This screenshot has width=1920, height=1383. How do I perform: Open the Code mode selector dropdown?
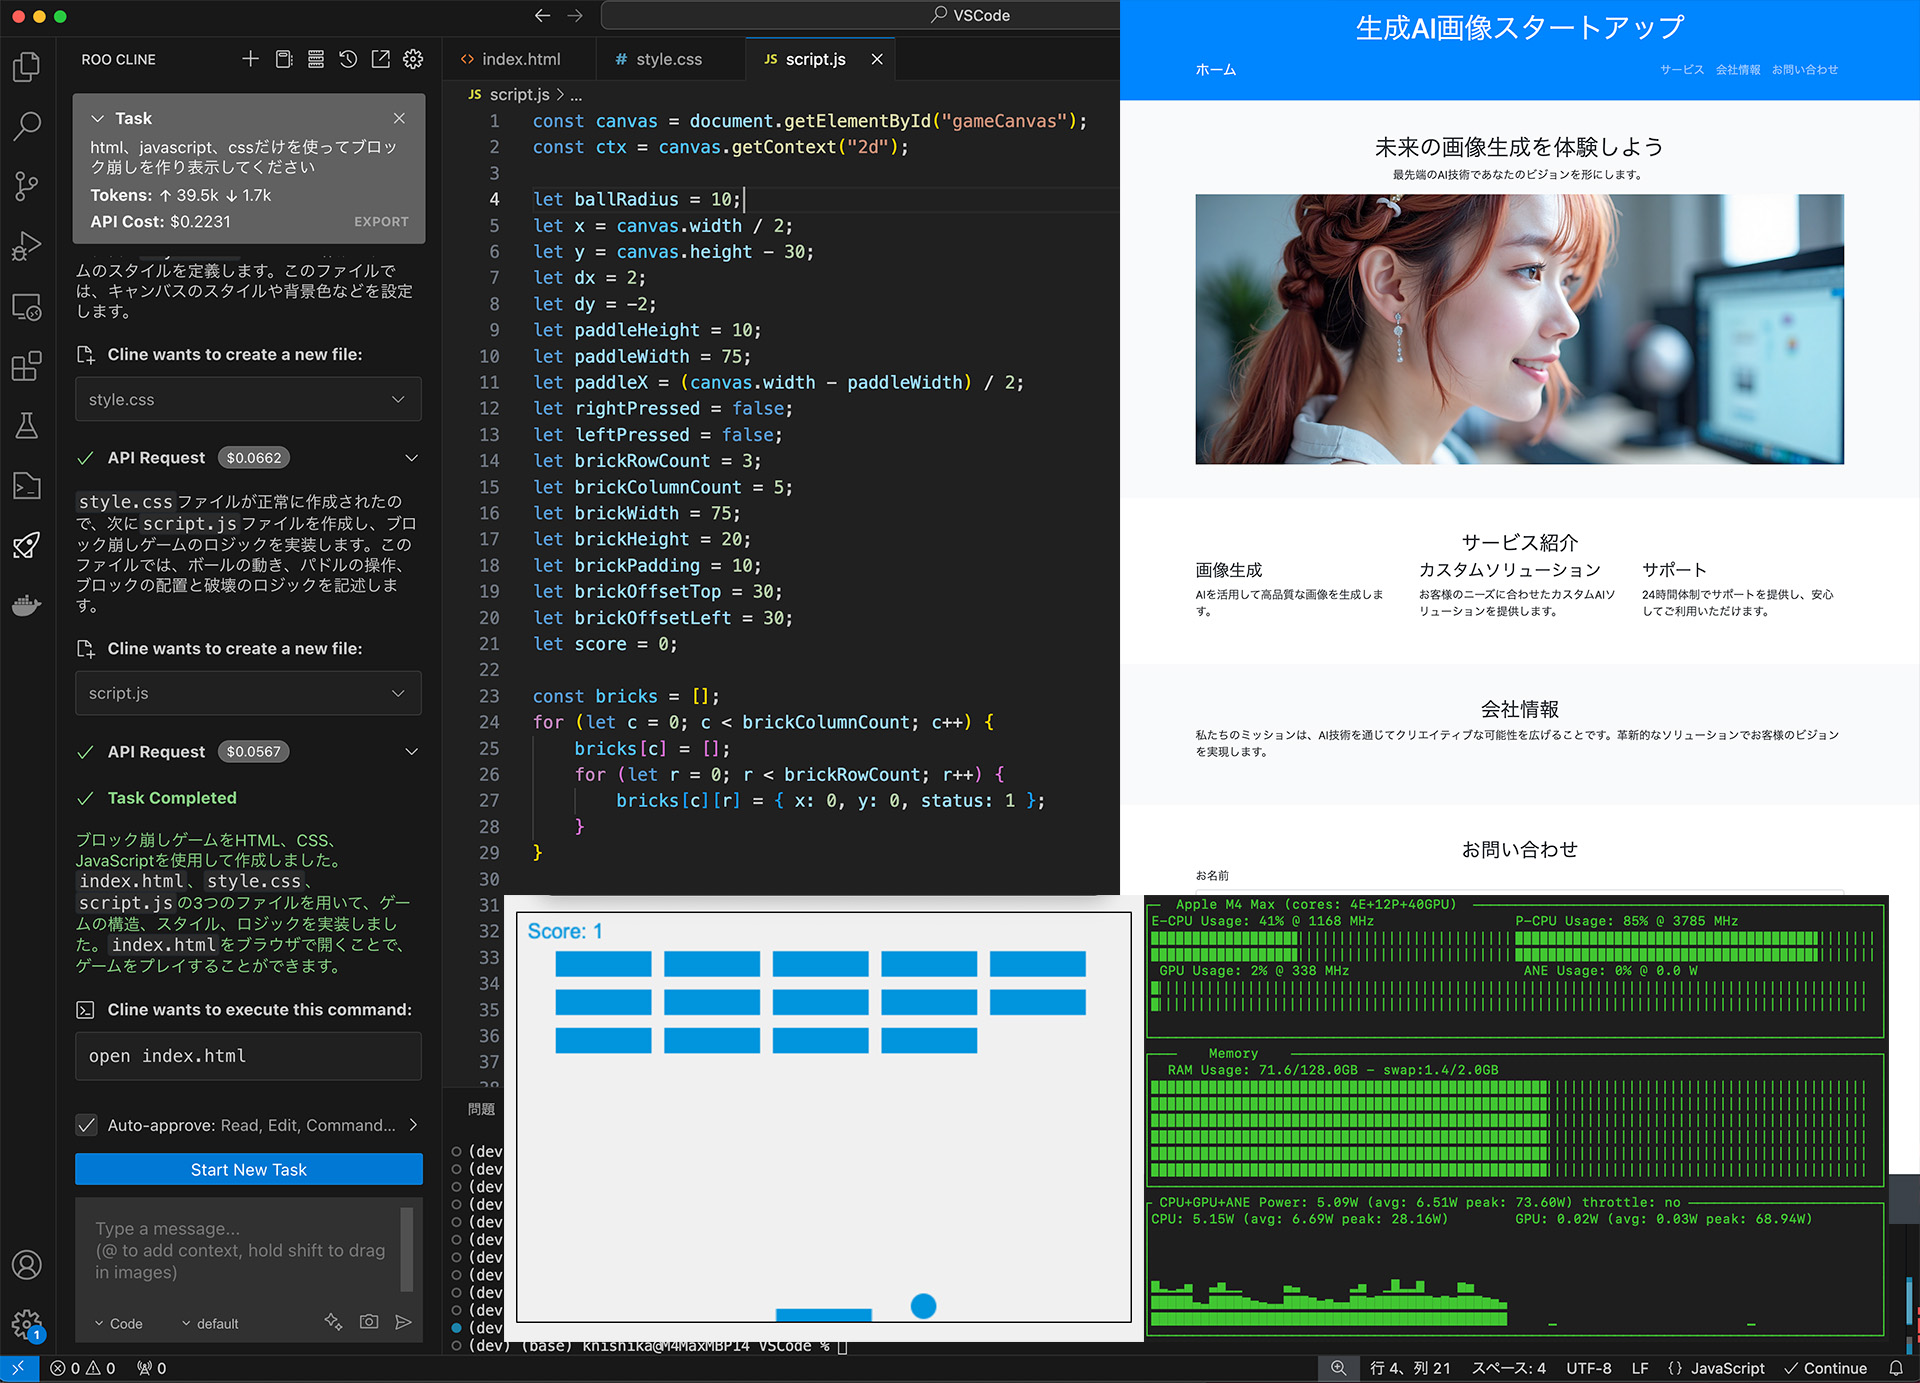119,1323
